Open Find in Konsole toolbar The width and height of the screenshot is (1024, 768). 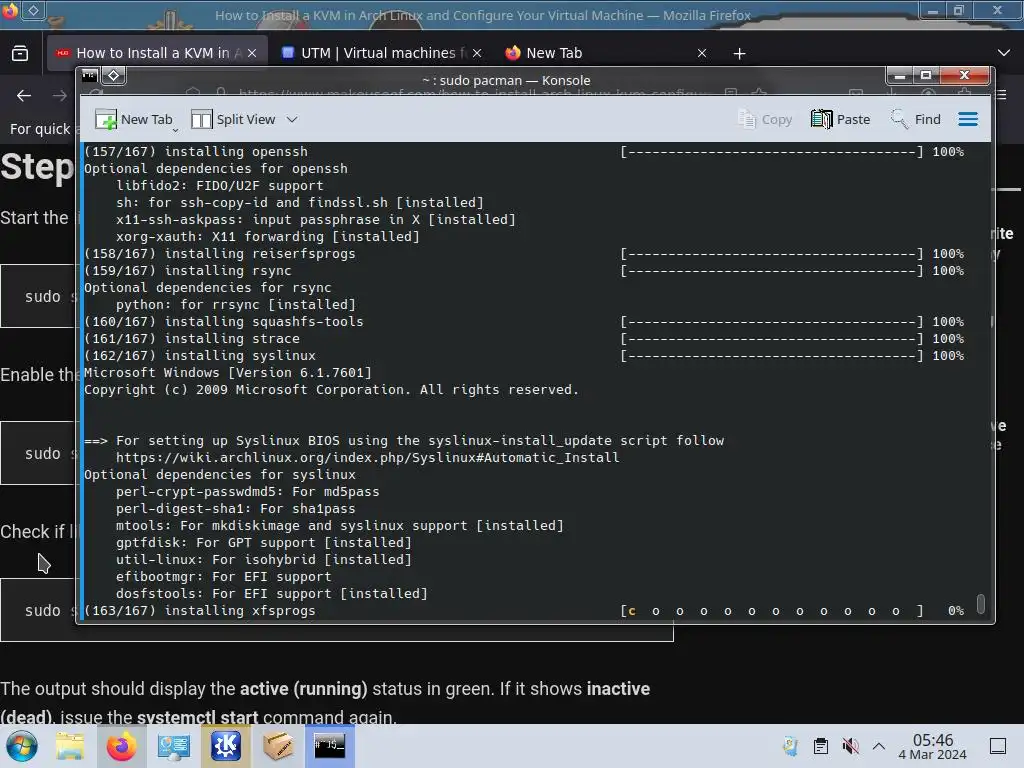916,120
